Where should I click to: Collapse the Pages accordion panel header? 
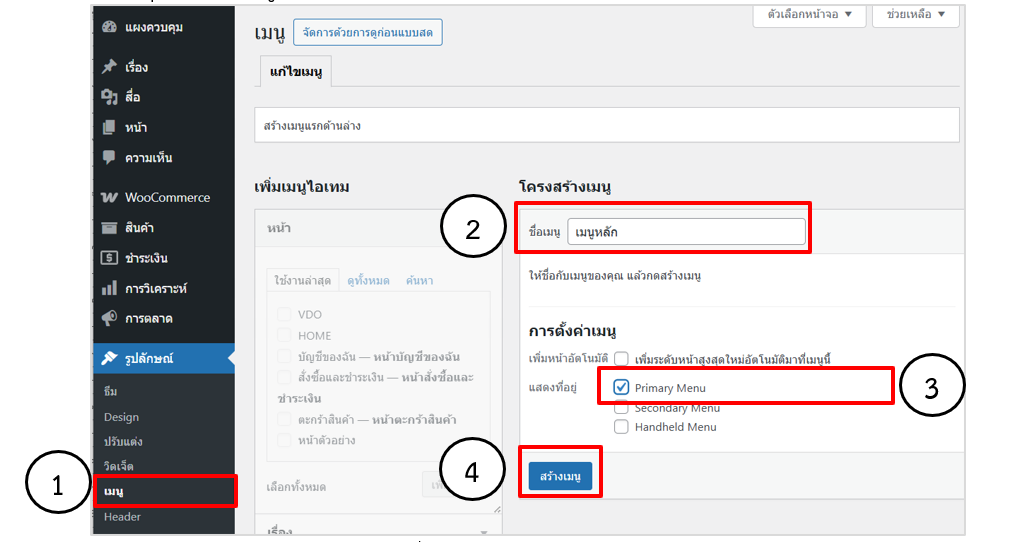click(378, 229)
